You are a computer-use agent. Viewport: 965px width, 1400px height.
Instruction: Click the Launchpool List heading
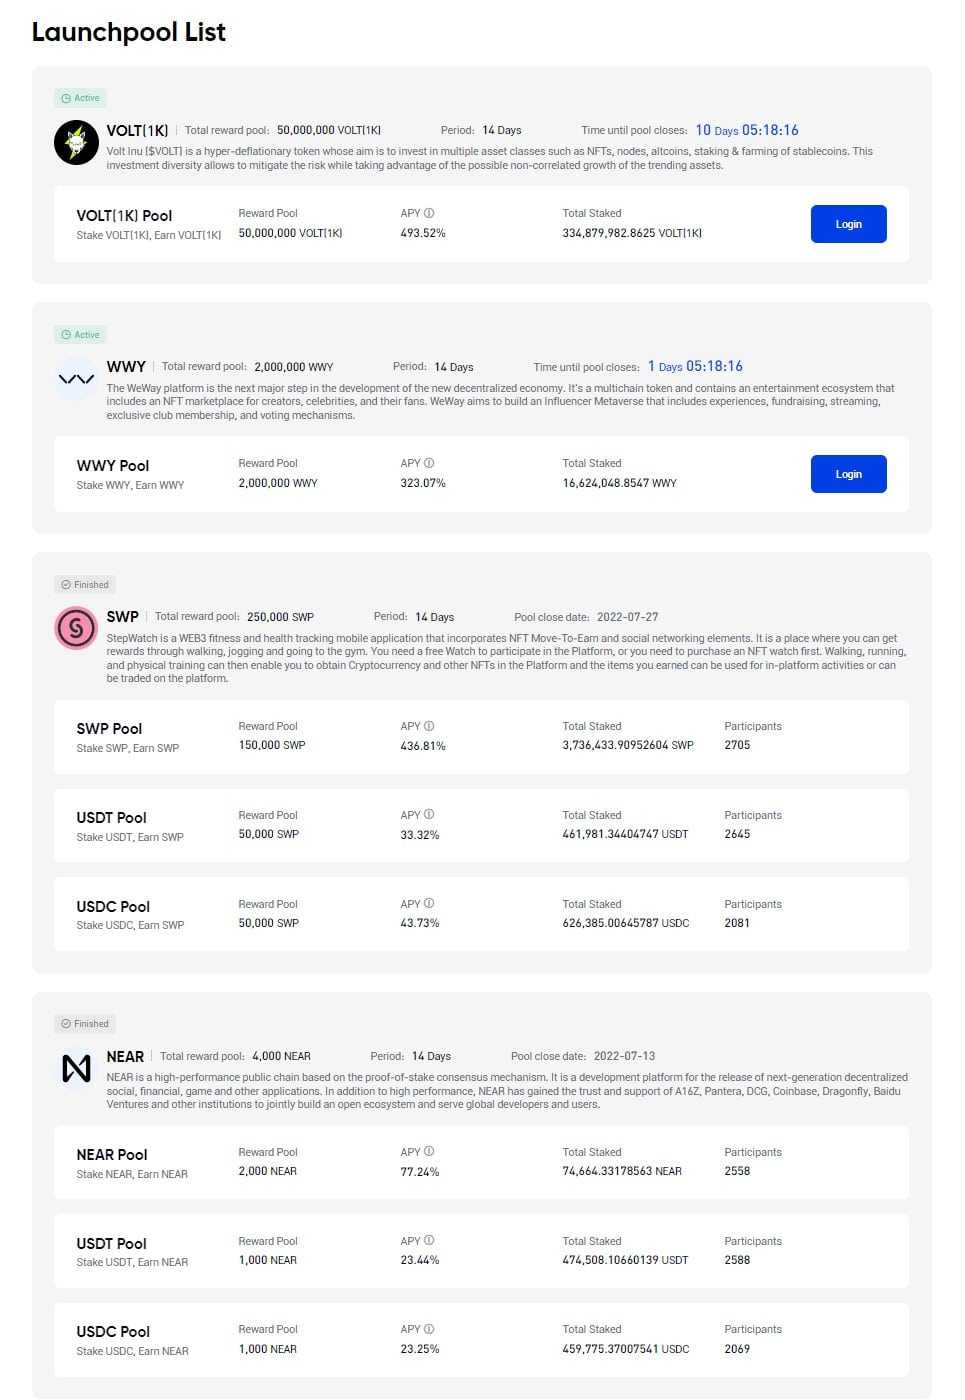129,32
